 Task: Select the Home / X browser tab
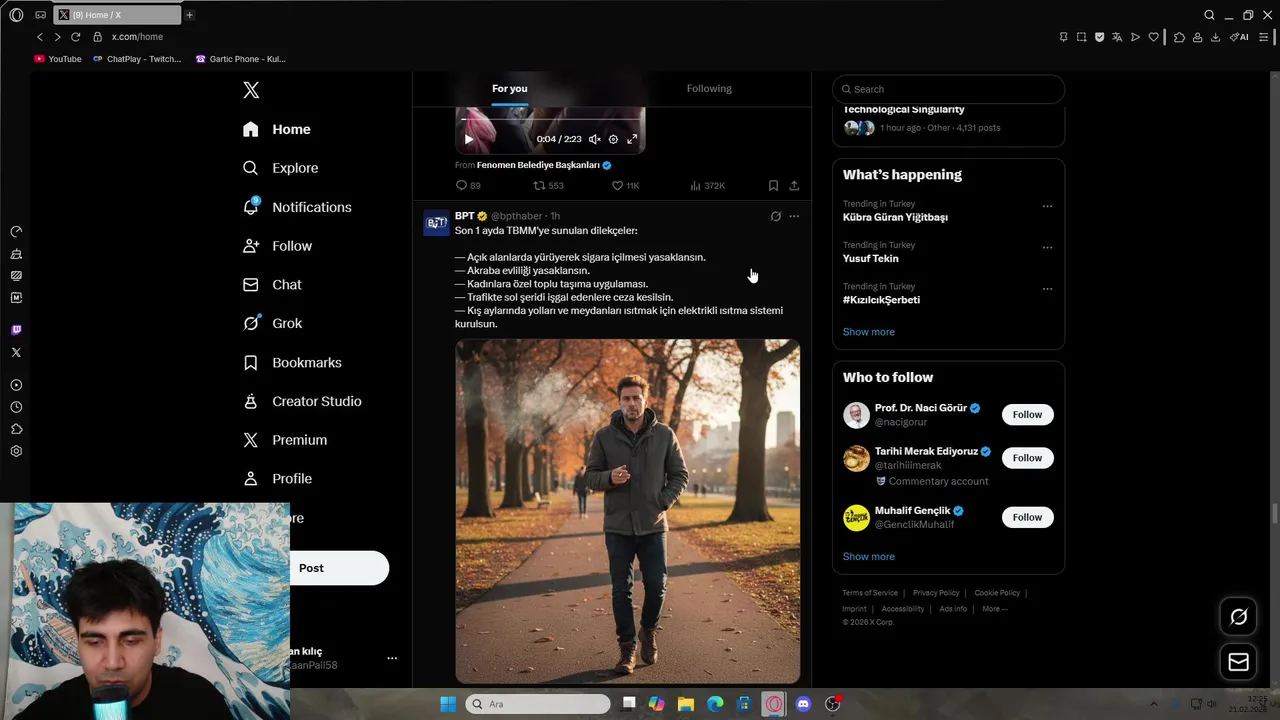(116, 15)
